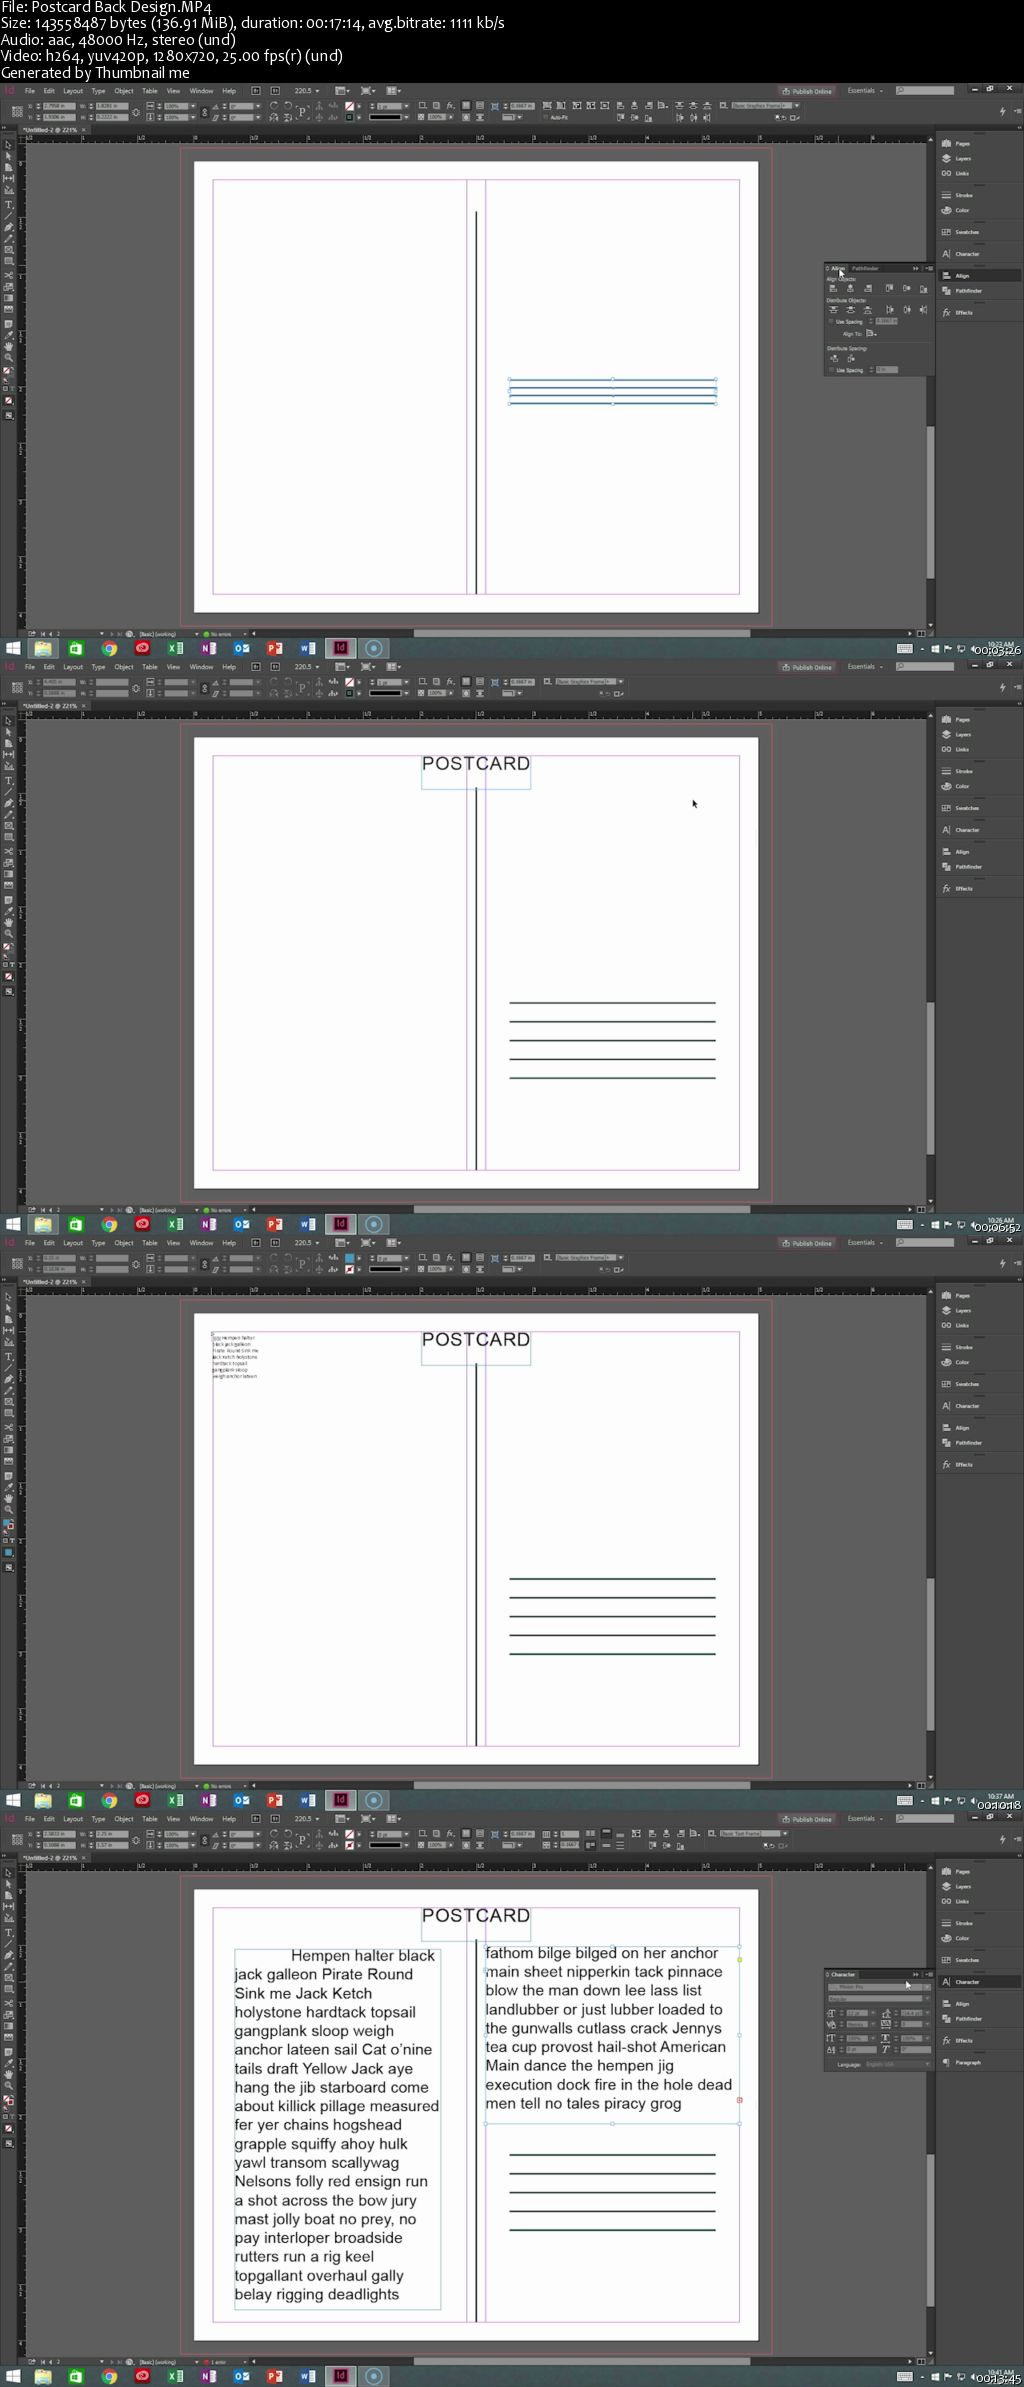Pick the Line tool in the 00:03:26 frame
Image resolution: width=1024 pixels, height=2387 pixels.
click(8, 216)
